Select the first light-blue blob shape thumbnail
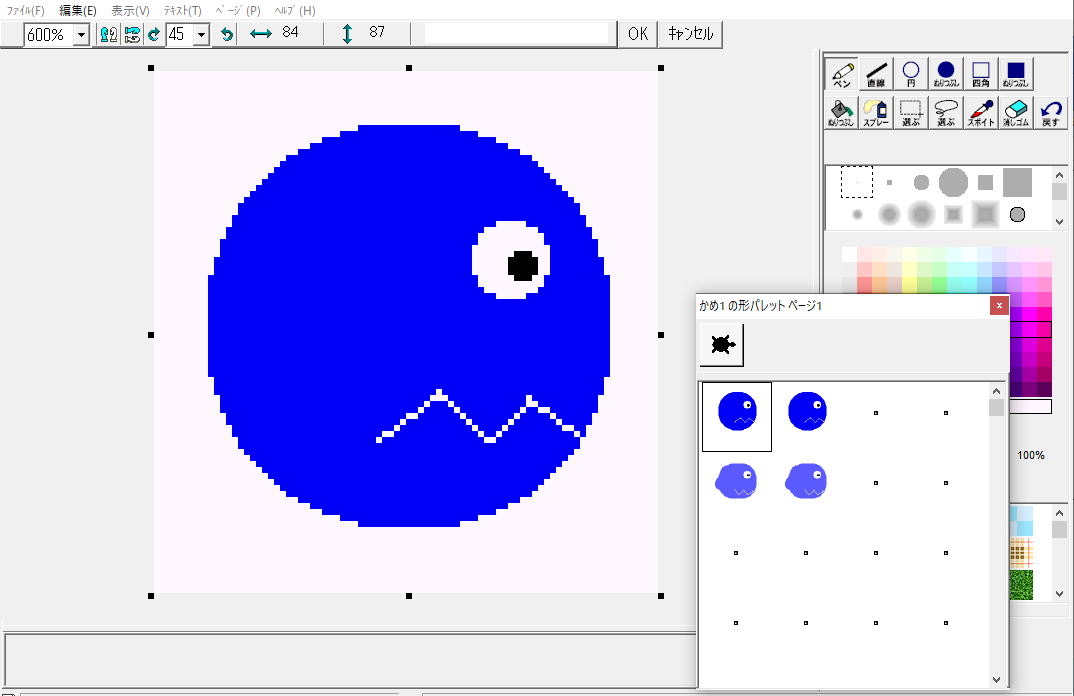Screen dimensions: 1074x696 (736, 481)
